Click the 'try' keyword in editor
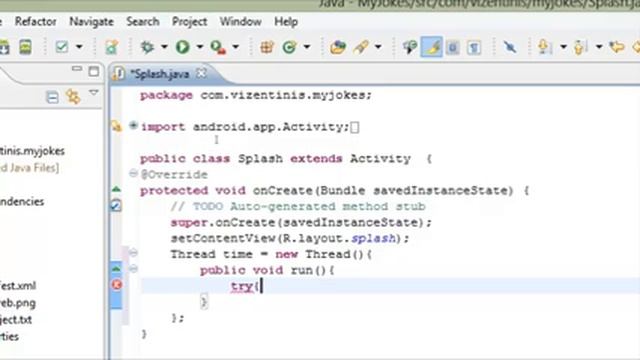The image size is (640, 360). point(242,286)
